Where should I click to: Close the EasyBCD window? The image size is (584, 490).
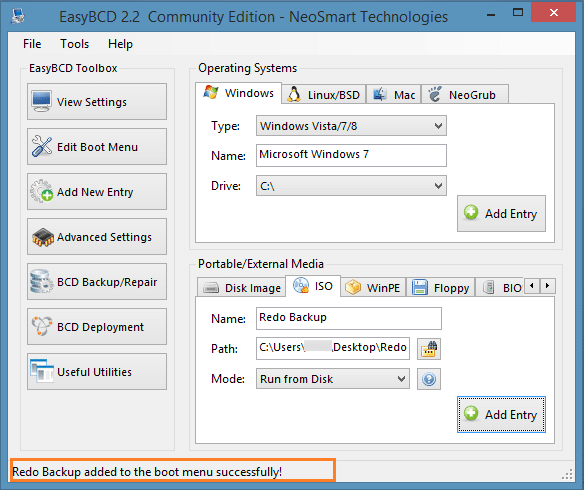pos(554,13)
